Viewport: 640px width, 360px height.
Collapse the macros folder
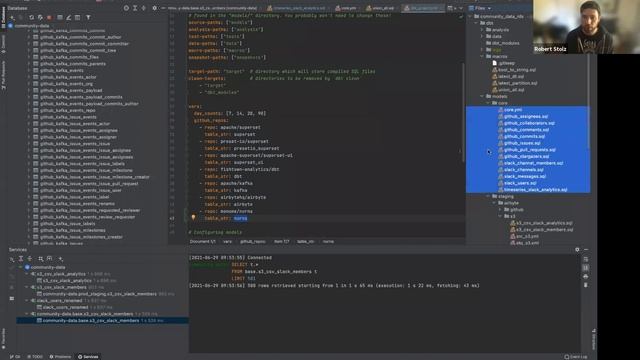coord(482,56)
